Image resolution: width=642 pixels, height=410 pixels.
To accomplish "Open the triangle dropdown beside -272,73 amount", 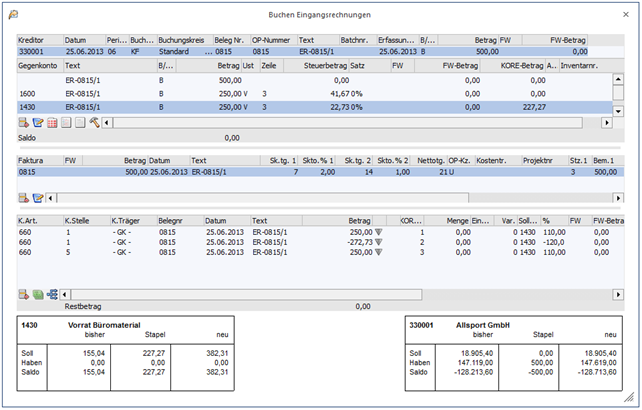I will click(x=379, y=241).
